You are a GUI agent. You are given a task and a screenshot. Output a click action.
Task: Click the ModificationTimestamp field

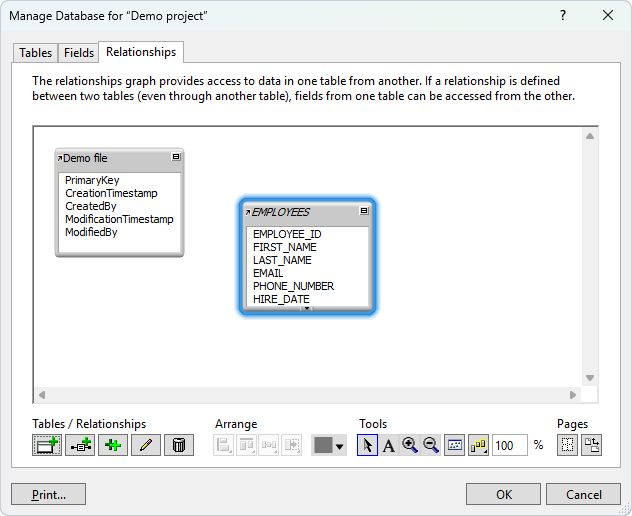click(x=119, y=219)
